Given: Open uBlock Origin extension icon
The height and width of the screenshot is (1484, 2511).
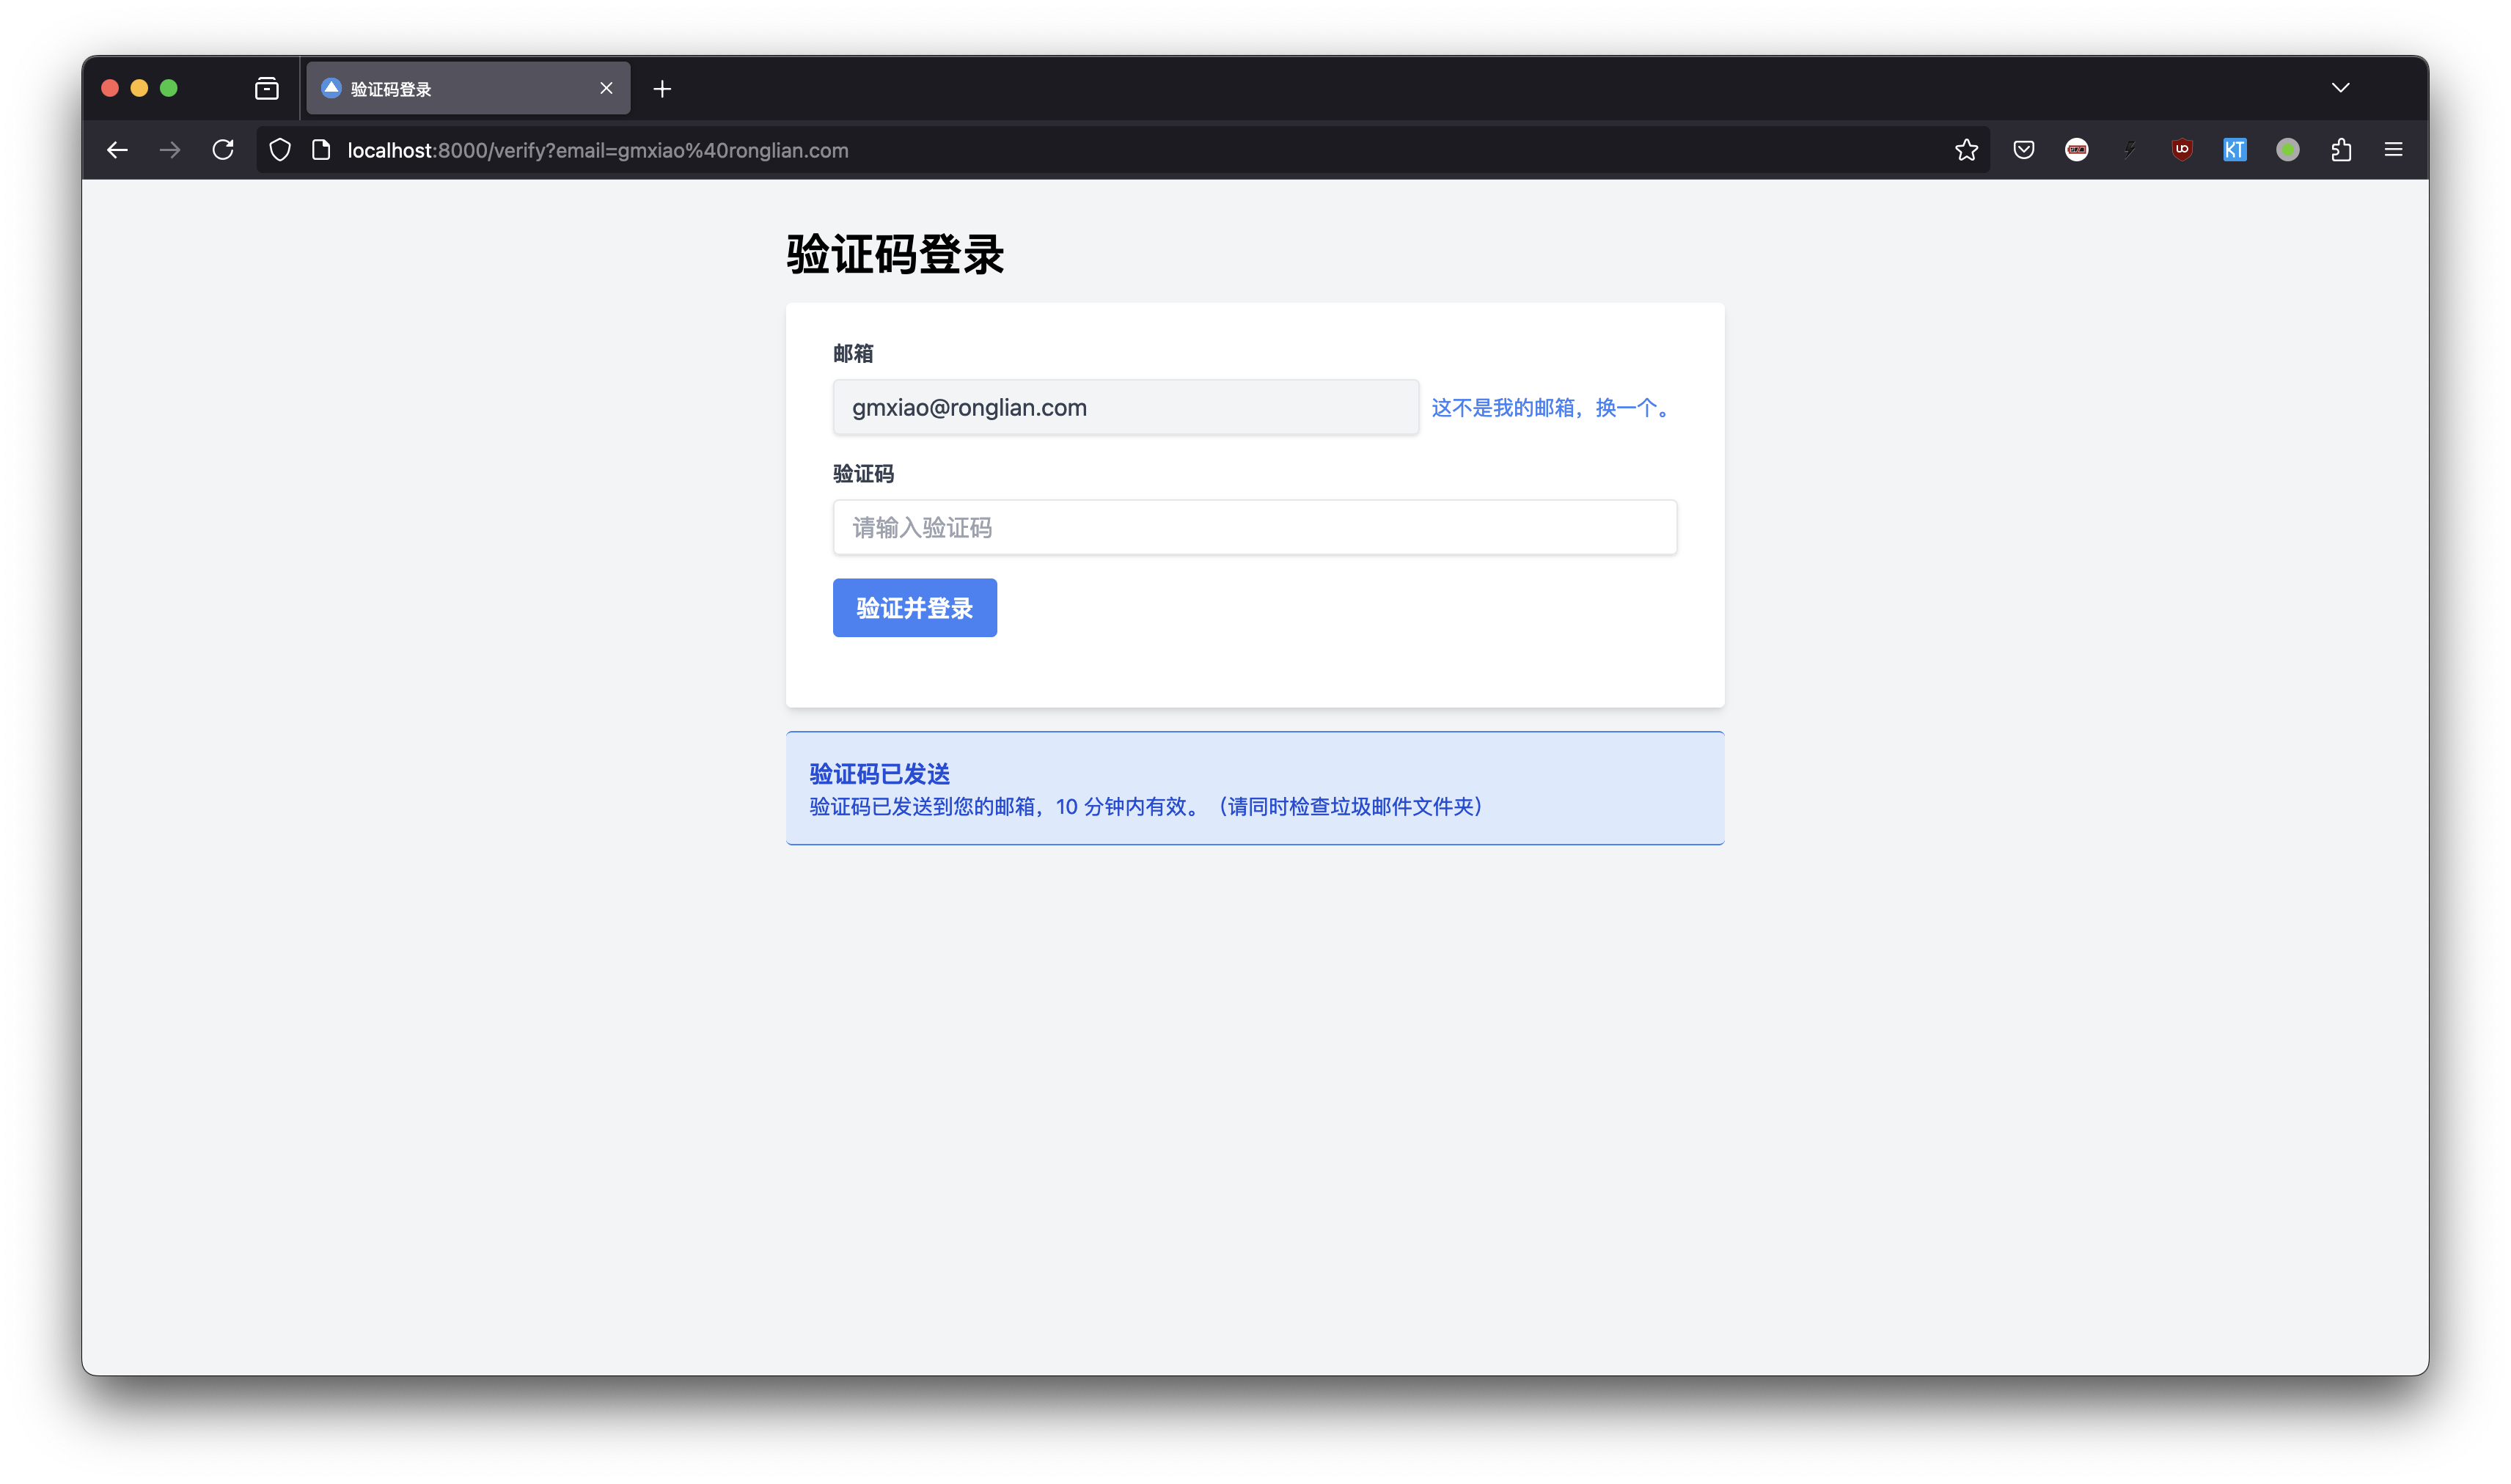Looking at the screenshot, I should tap(2182, 150).
